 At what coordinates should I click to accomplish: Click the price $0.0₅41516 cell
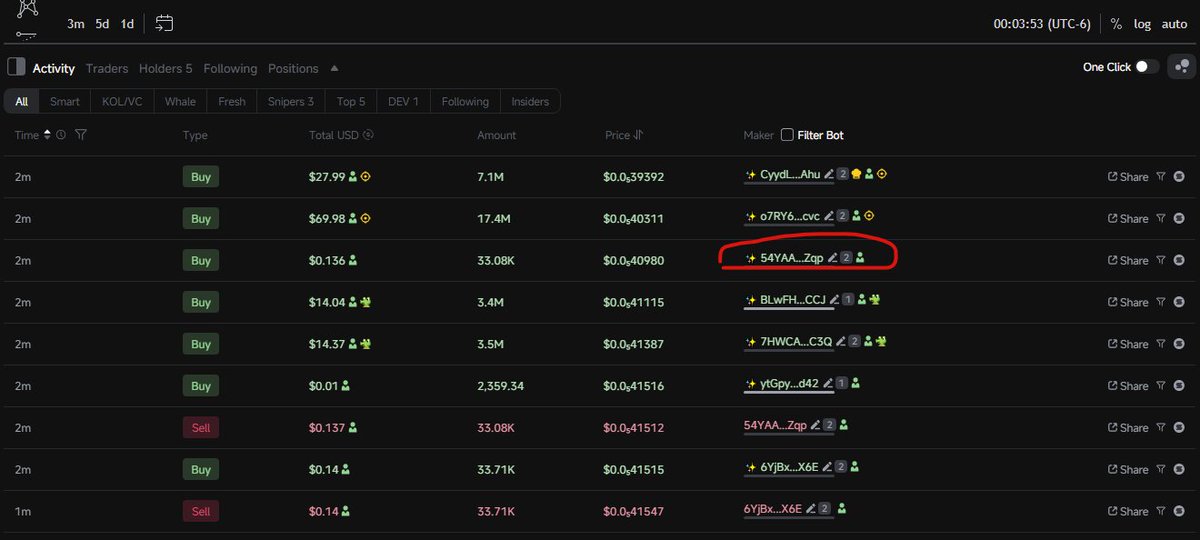[x=634, y=386]
